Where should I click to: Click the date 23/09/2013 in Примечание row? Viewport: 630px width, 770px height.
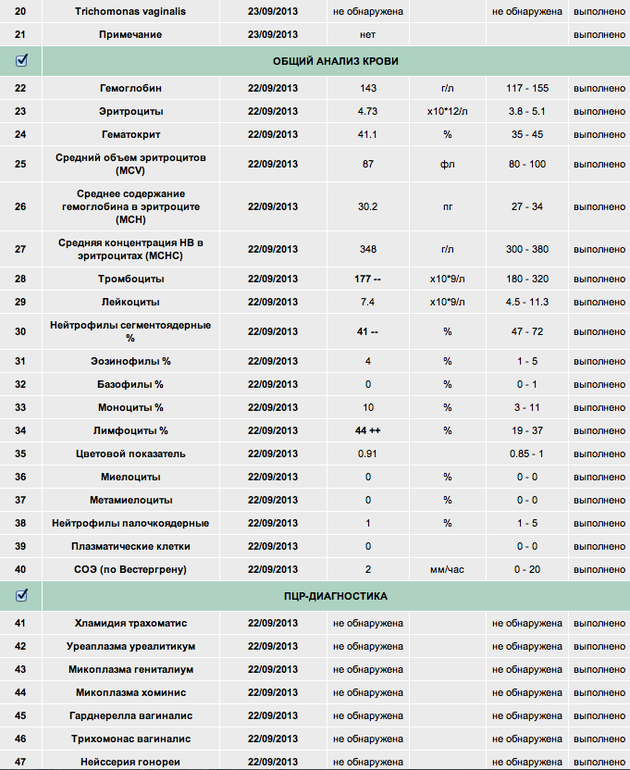pyautogui.click(x=273, y=34)
